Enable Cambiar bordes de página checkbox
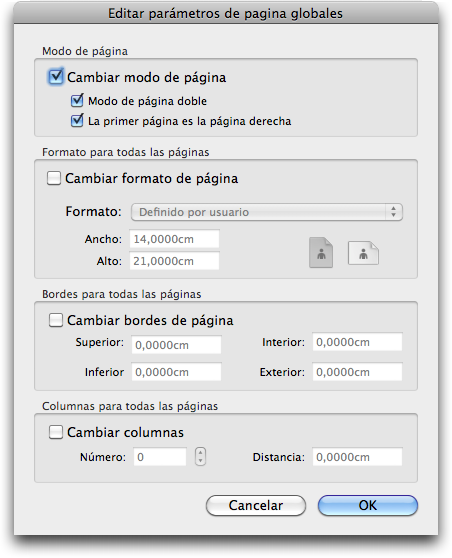The image size is (452, 558). point(56,320)
